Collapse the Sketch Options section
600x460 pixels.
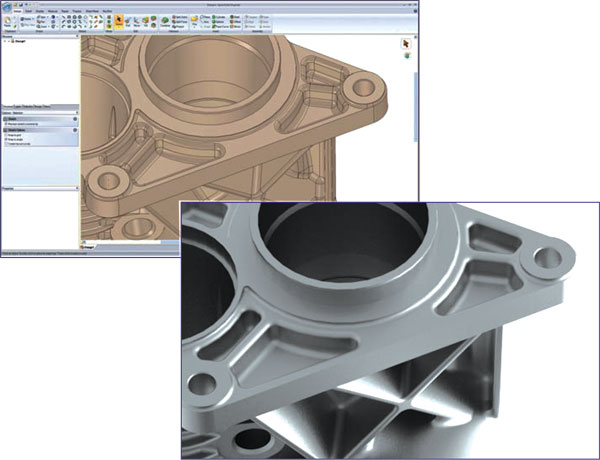(x=75, y=130)
